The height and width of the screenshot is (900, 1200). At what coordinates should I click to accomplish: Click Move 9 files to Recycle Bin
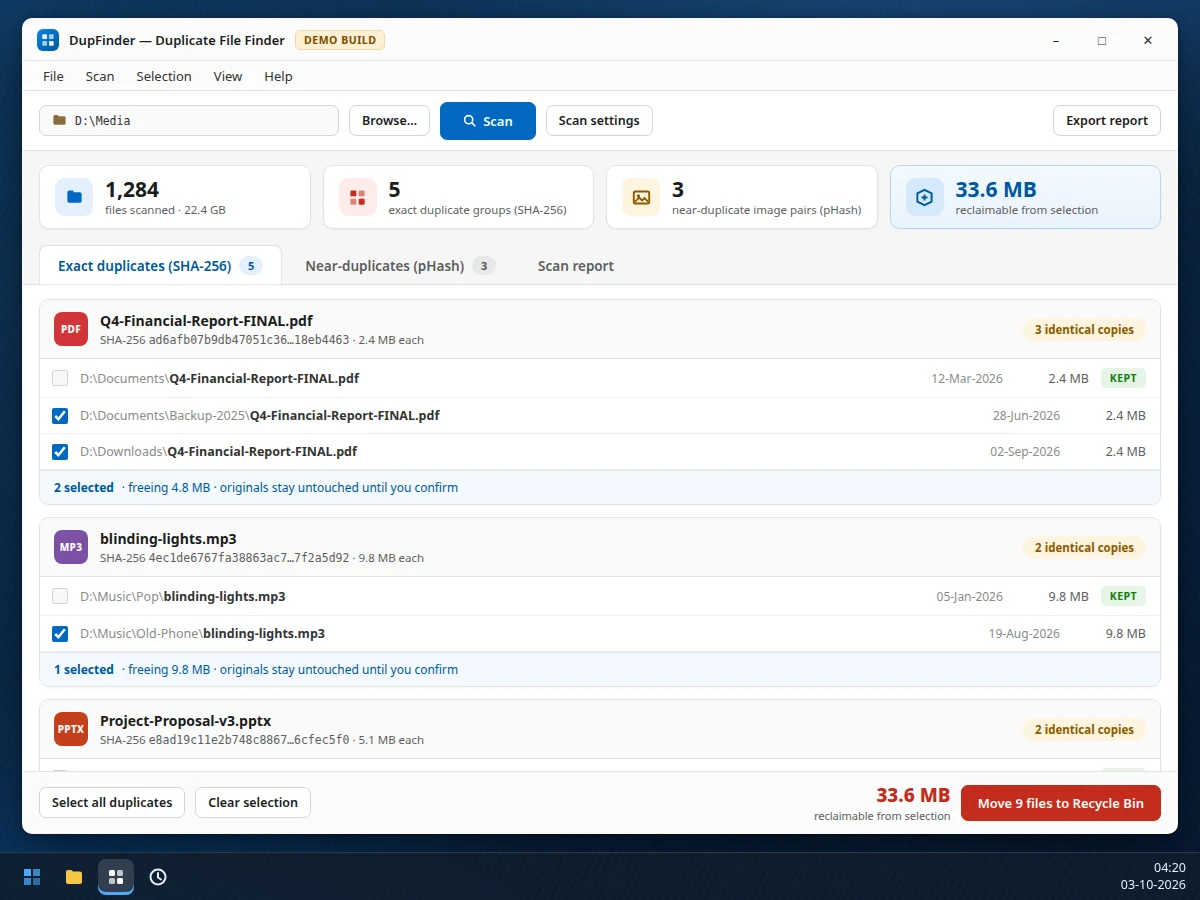pos(1061,803)
